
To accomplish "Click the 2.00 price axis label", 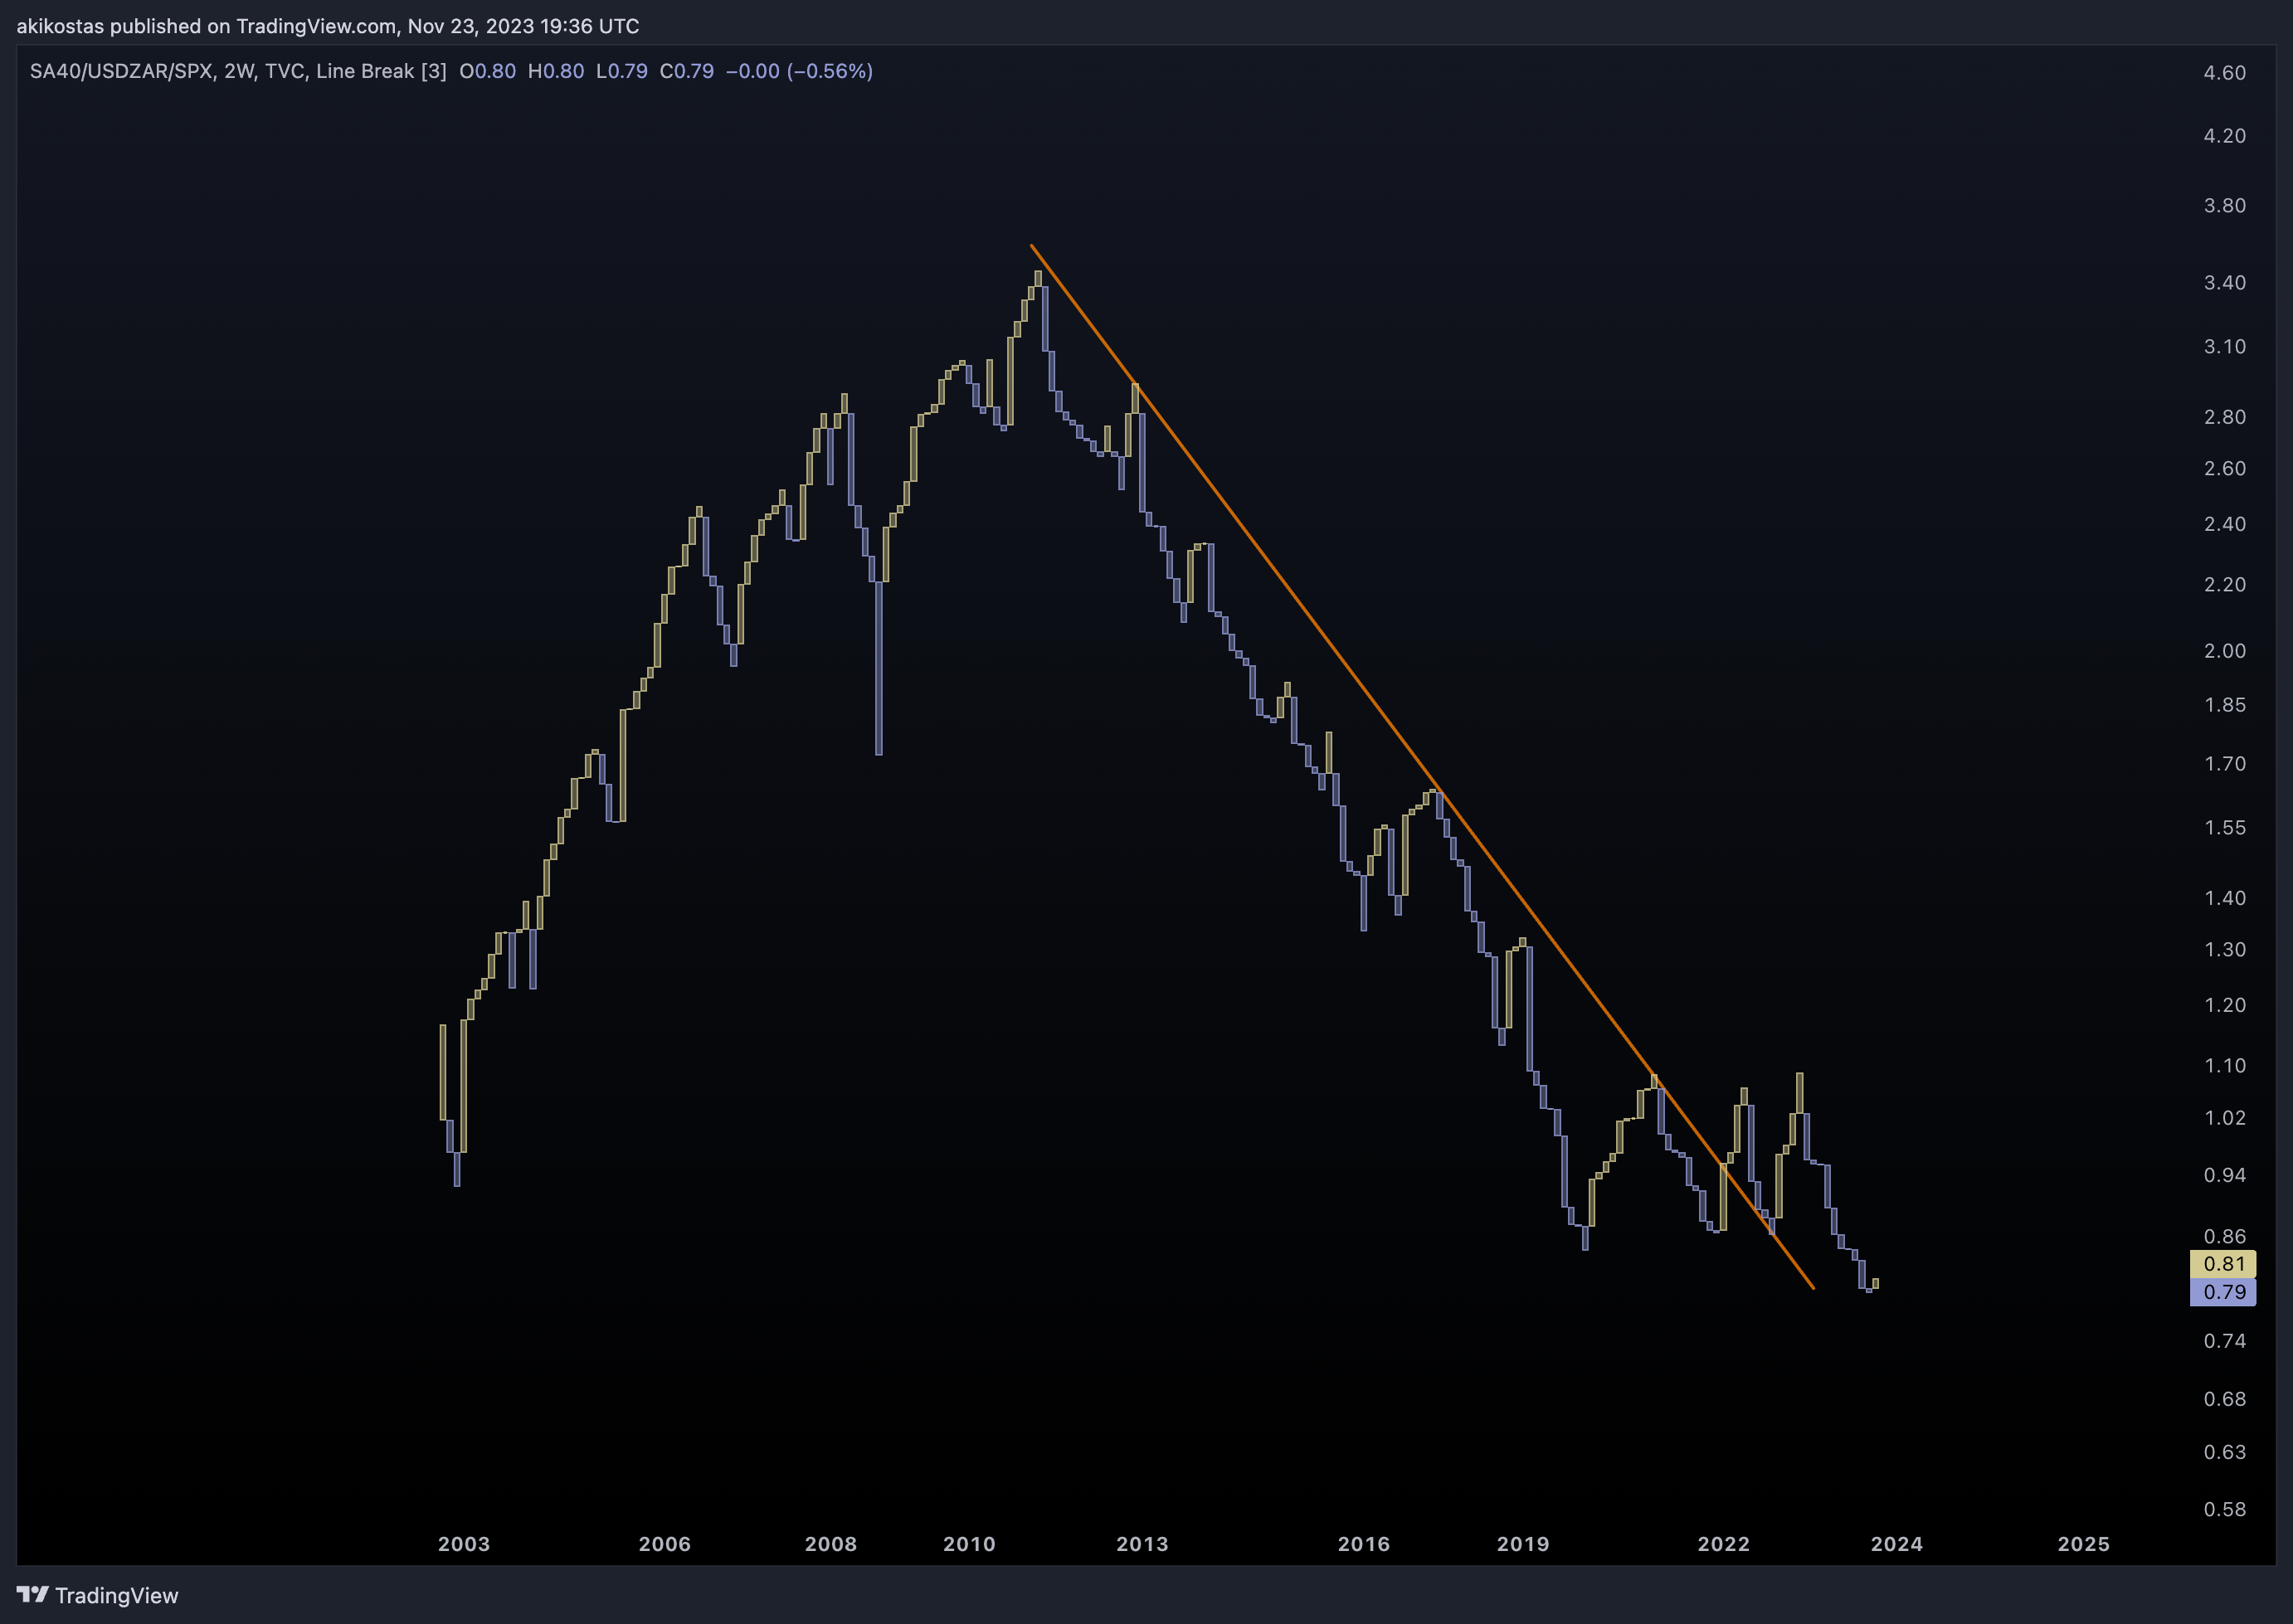I will (x=2225, y=651).
